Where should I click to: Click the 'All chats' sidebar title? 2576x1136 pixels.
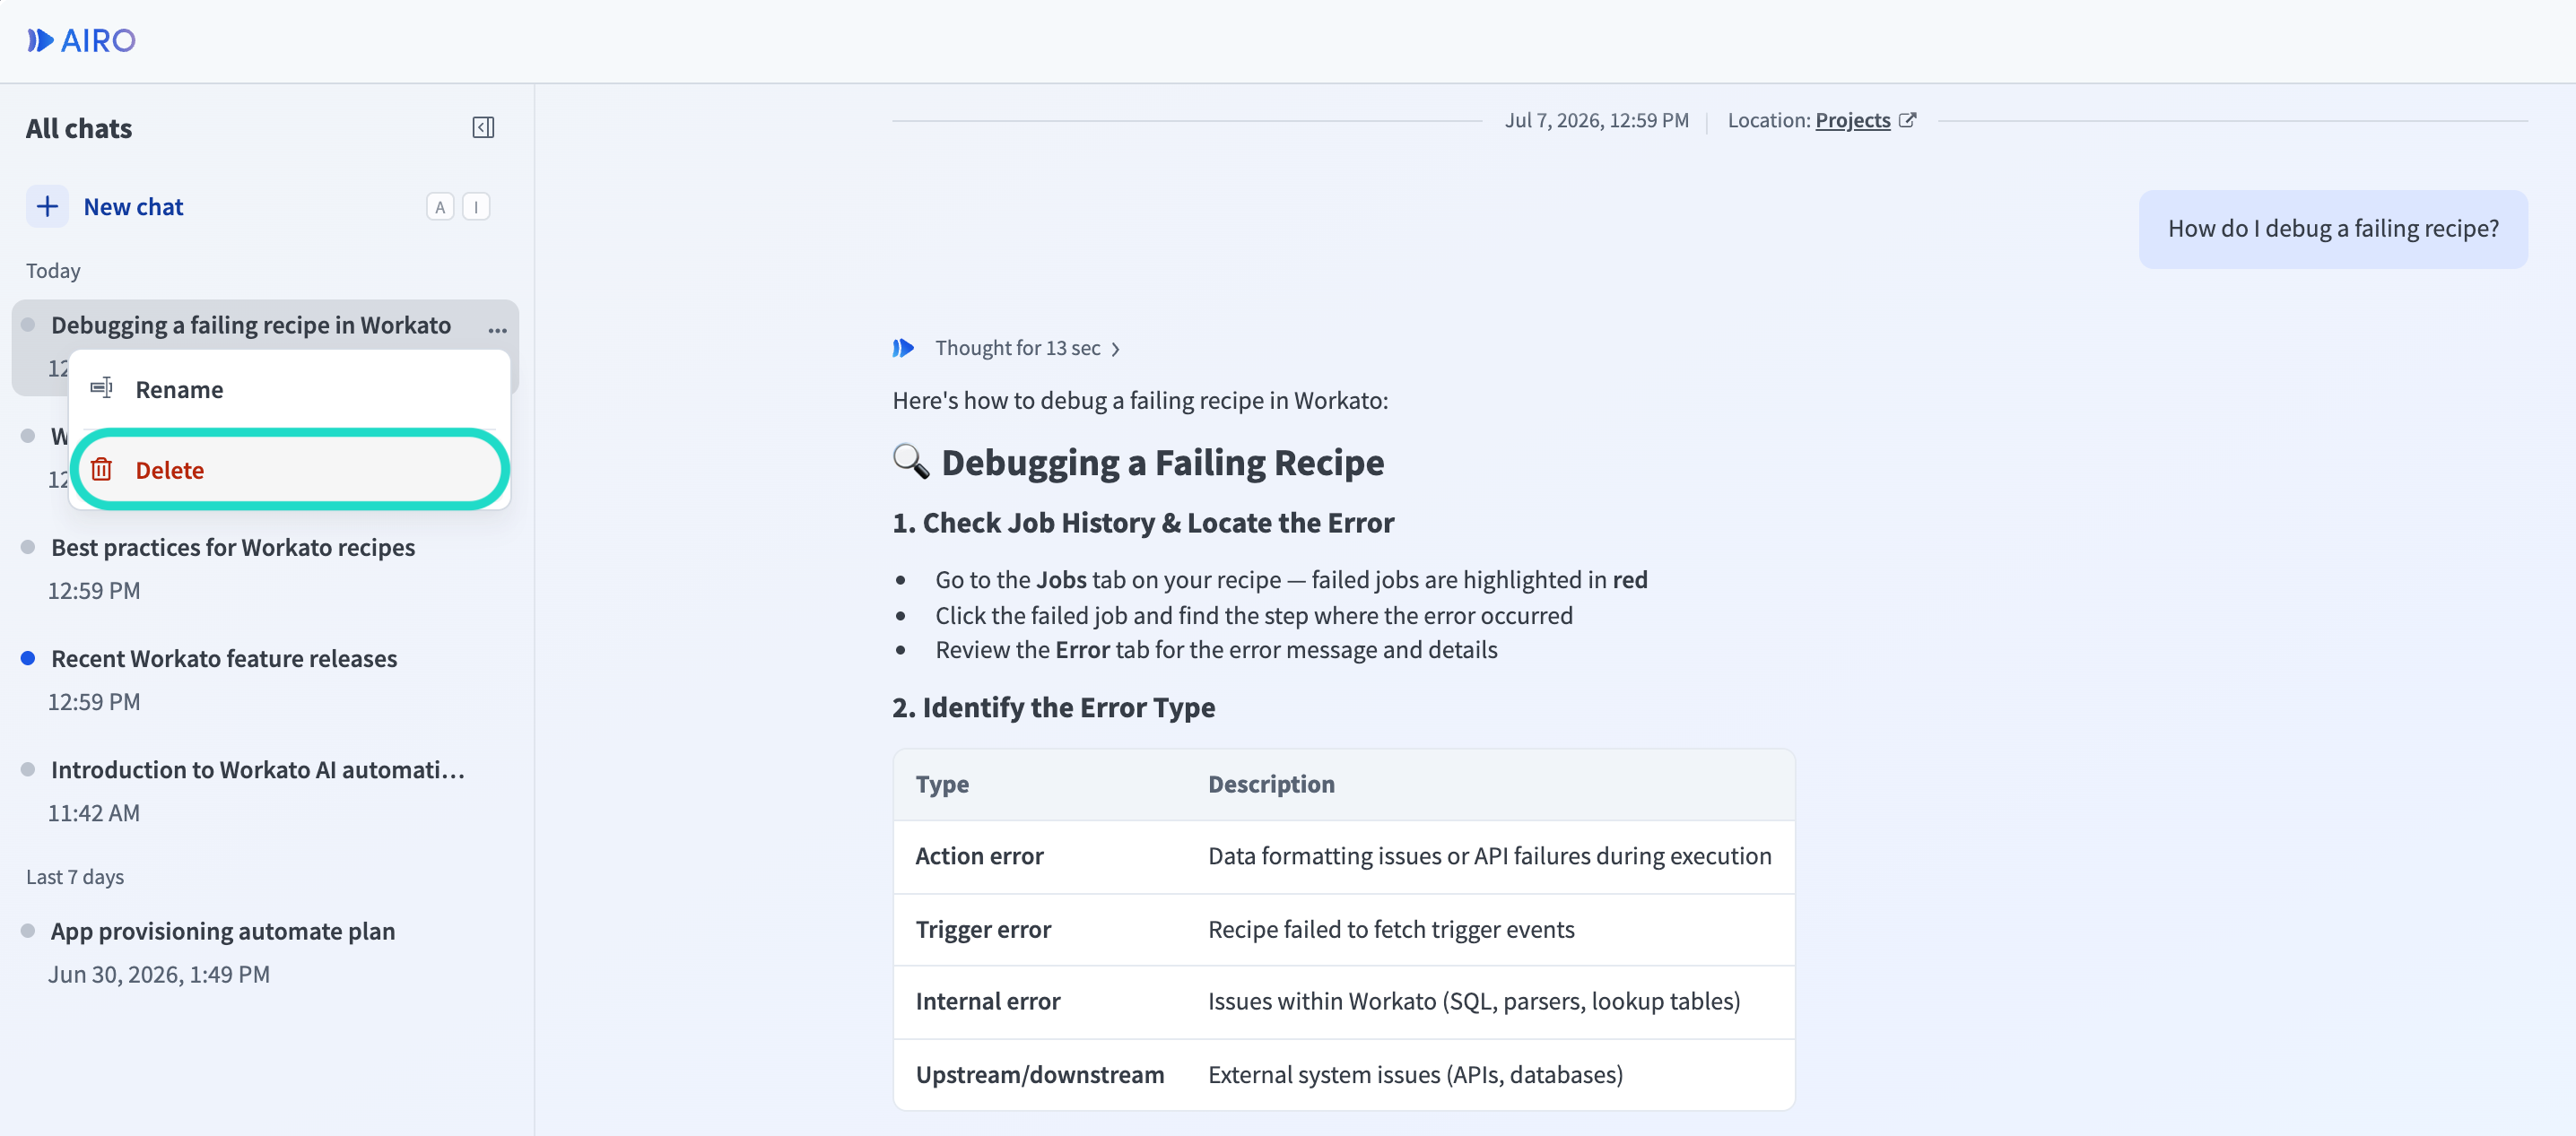tap(79, 128)
